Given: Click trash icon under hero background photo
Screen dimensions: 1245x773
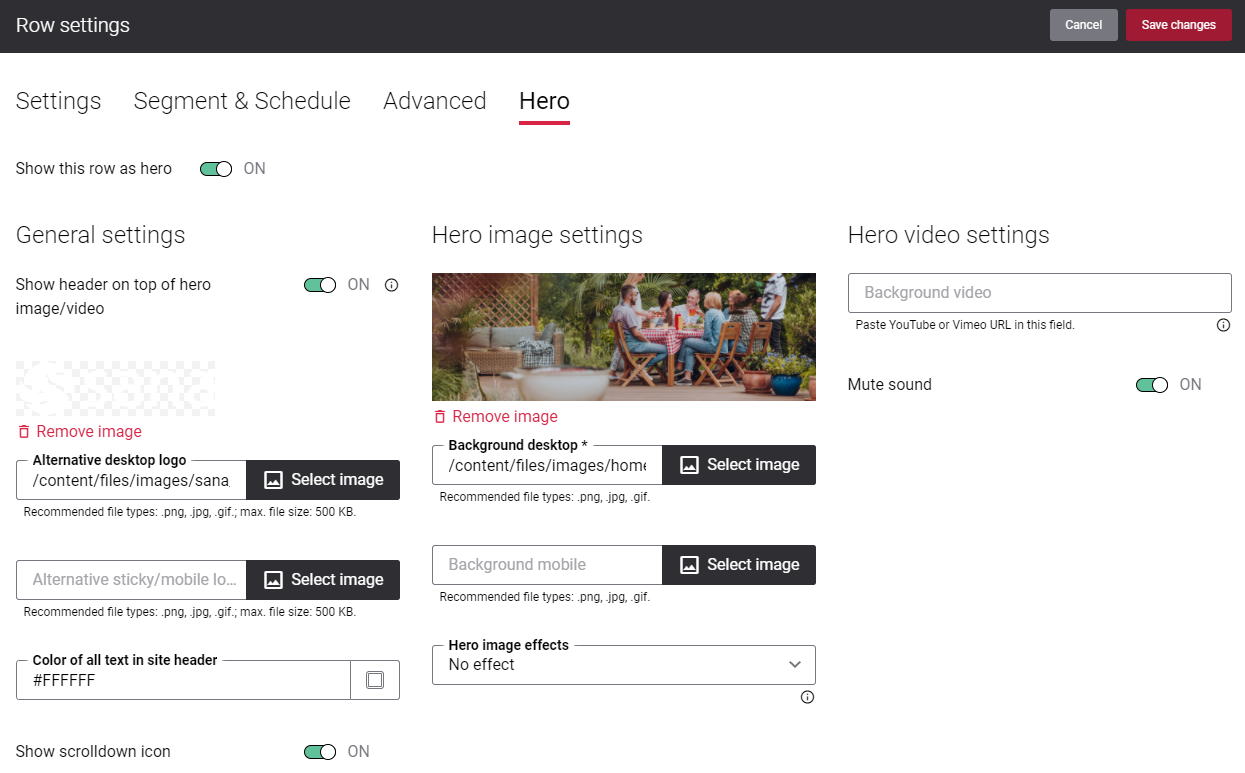Looking at the screenshot, I should [440, 417].
